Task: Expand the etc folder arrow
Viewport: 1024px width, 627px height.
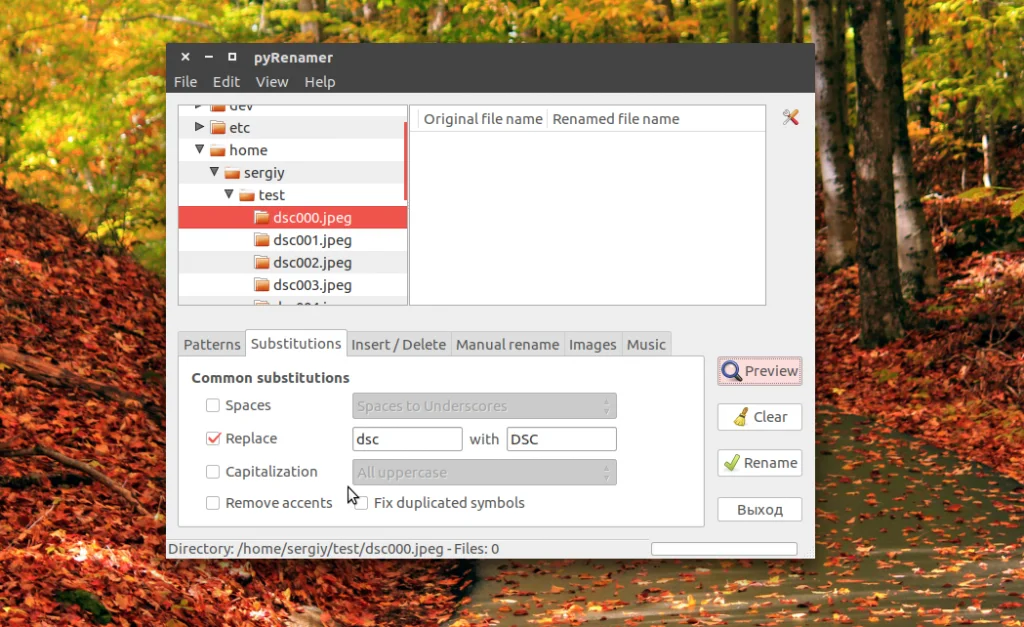Action: pyautogui.click(x=199, y=127)
